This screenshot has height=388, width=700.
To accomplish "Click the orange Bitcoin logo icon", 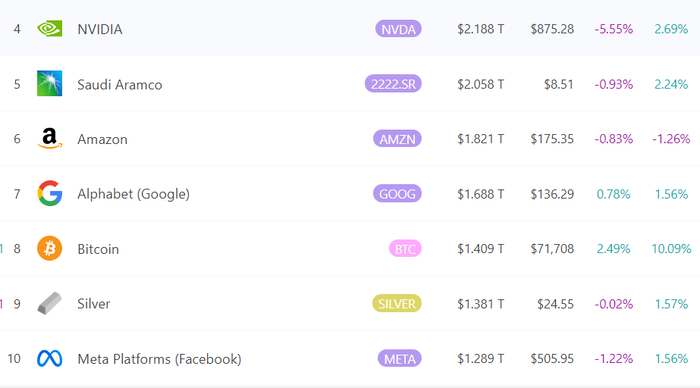I will click(x=50, y=248).
